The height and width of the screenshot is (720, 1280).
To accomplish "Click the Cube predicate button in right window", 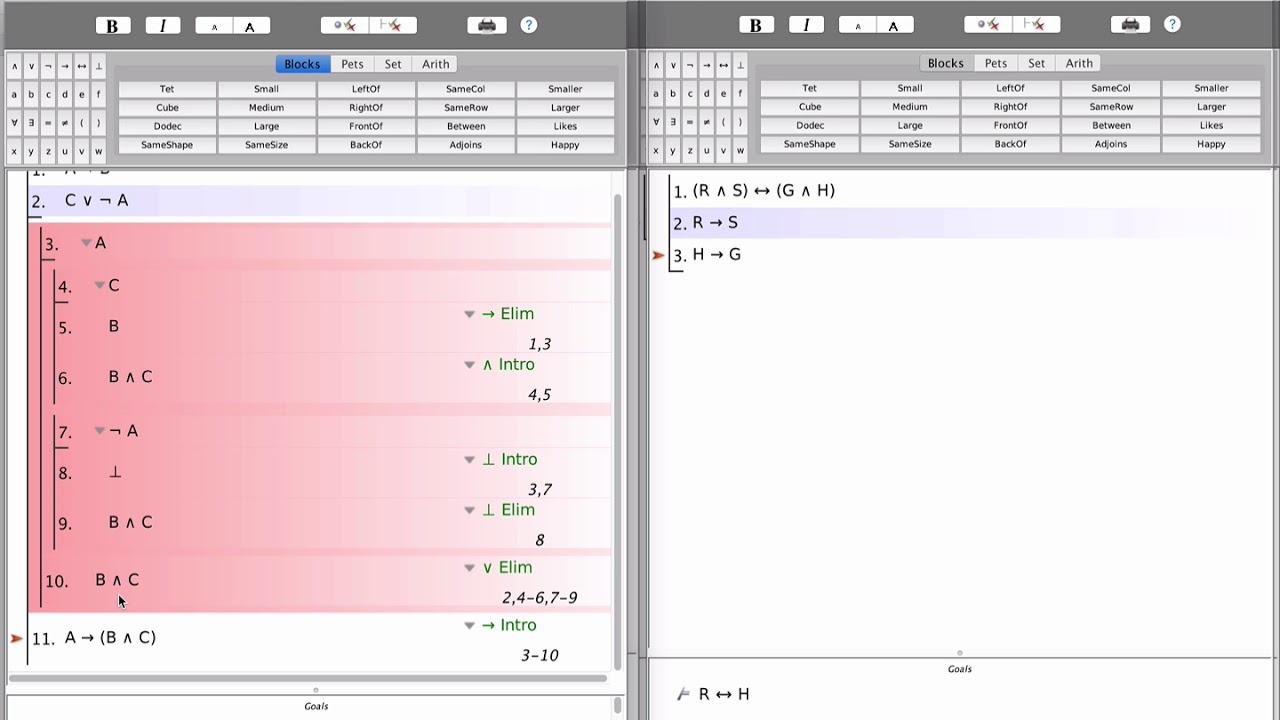I will (x=810, y=107).
